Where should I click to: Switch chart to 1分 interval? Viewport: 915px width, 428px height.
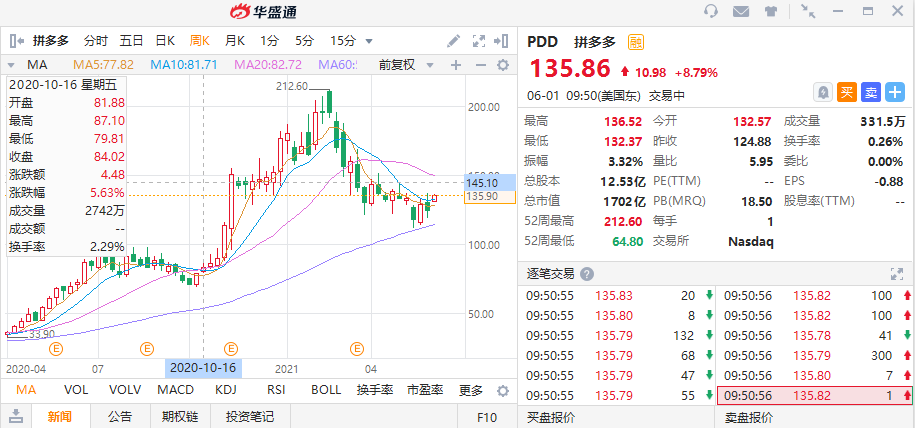coord(269,41)
